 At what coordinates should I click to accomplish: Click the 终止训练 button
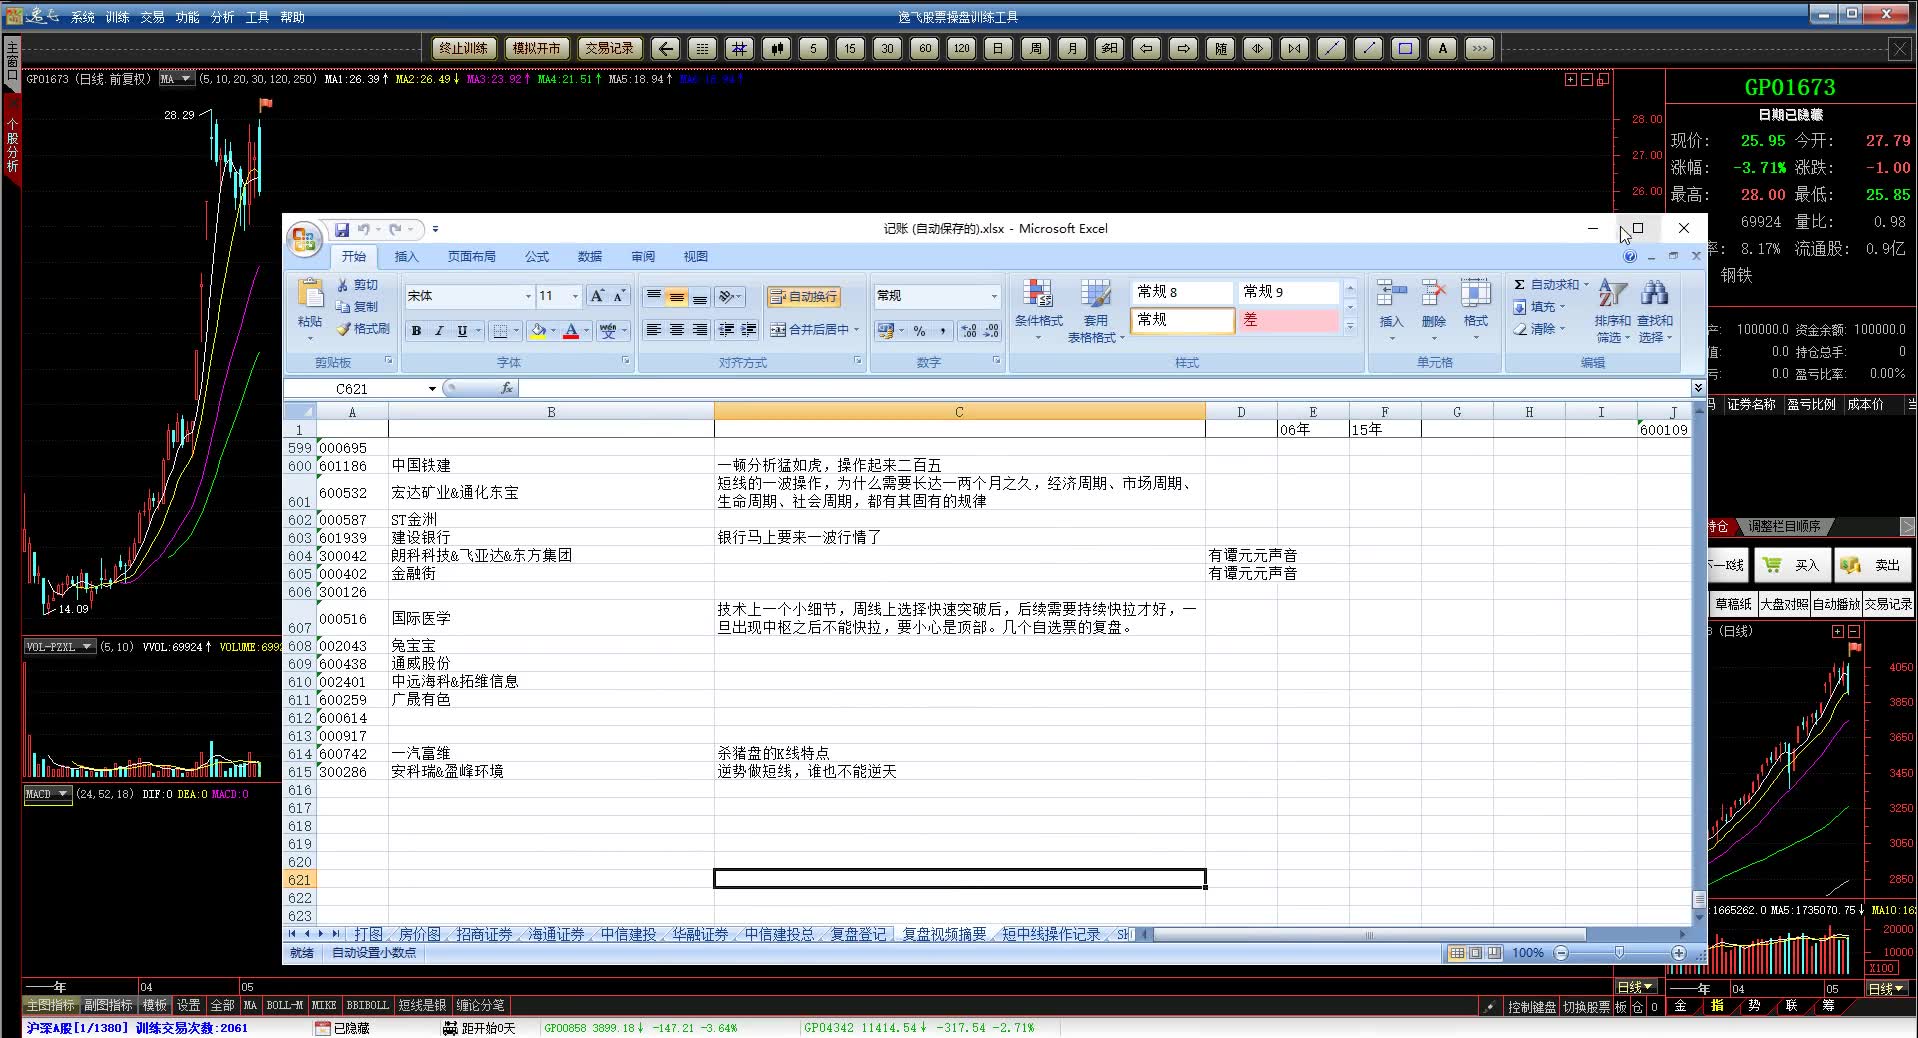tap(464, 48)
